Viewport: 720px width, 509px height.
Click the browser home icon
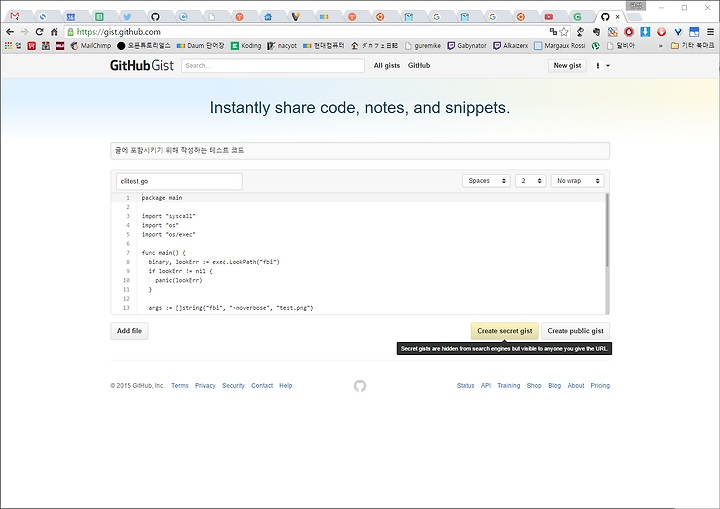54,32
